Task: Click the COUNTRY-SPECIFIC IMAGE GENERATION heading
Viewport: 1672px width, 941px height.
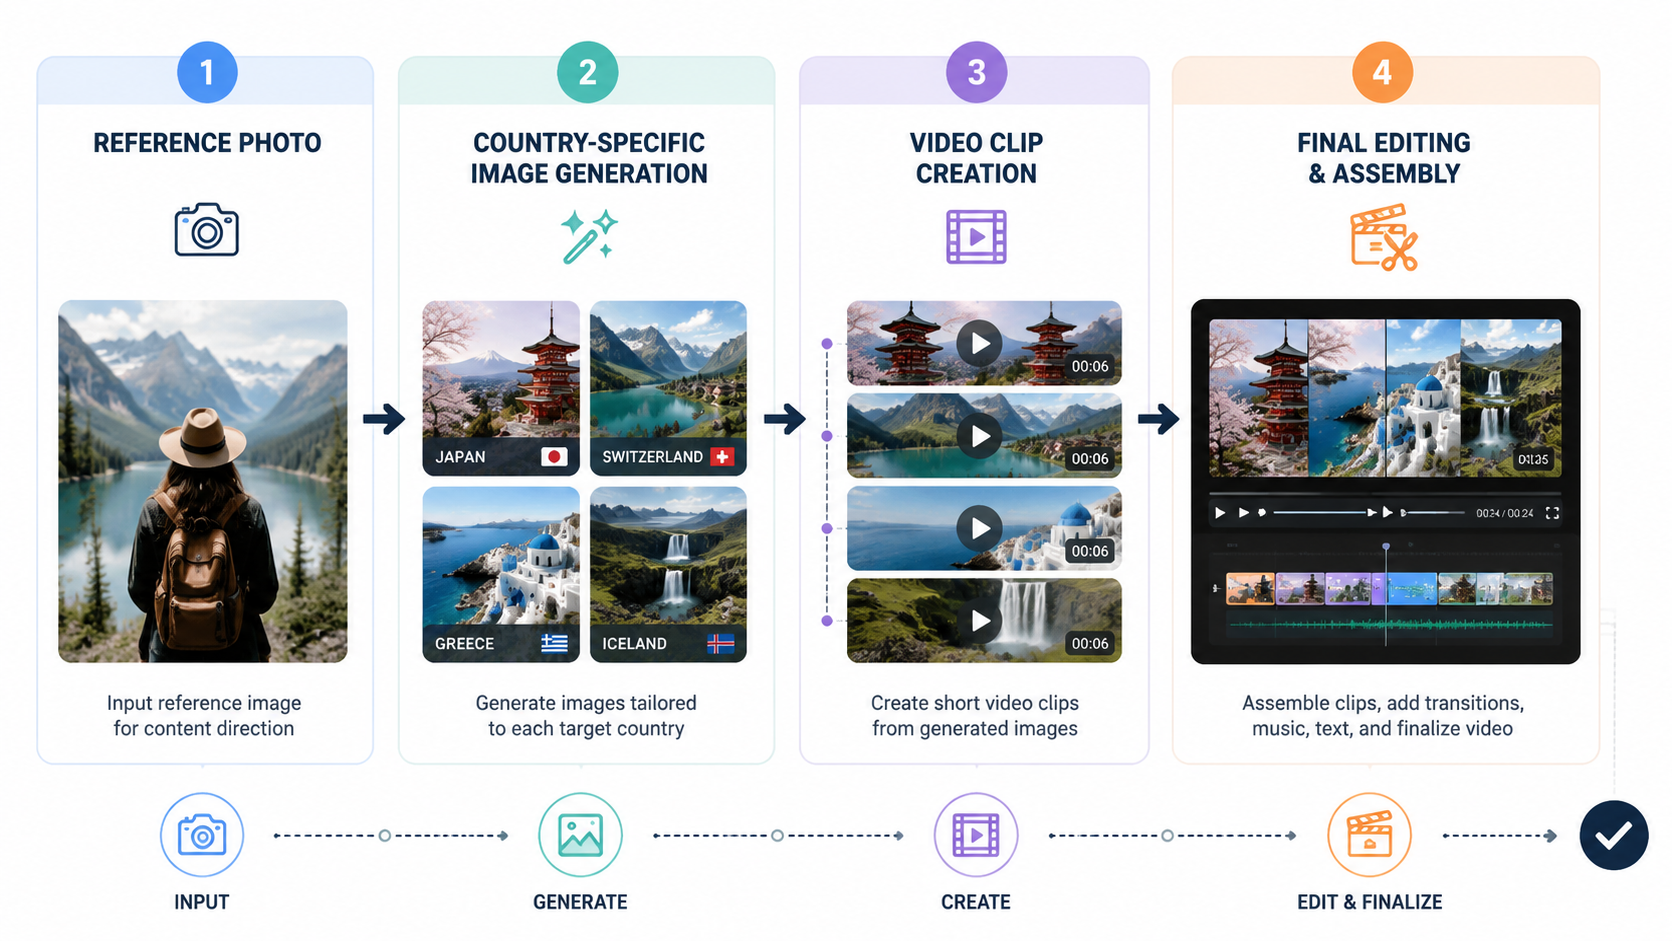Action: [589, 158]
